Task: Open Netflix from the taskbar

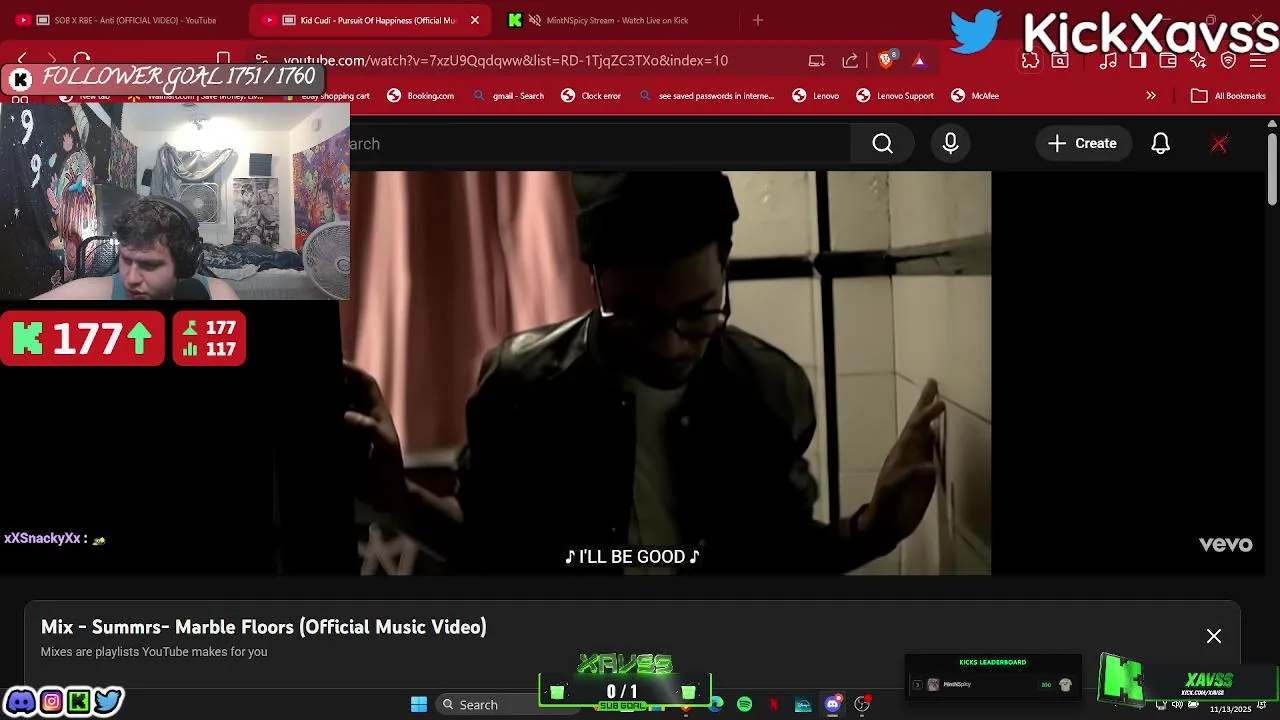Action: click(x=774, y=705)
